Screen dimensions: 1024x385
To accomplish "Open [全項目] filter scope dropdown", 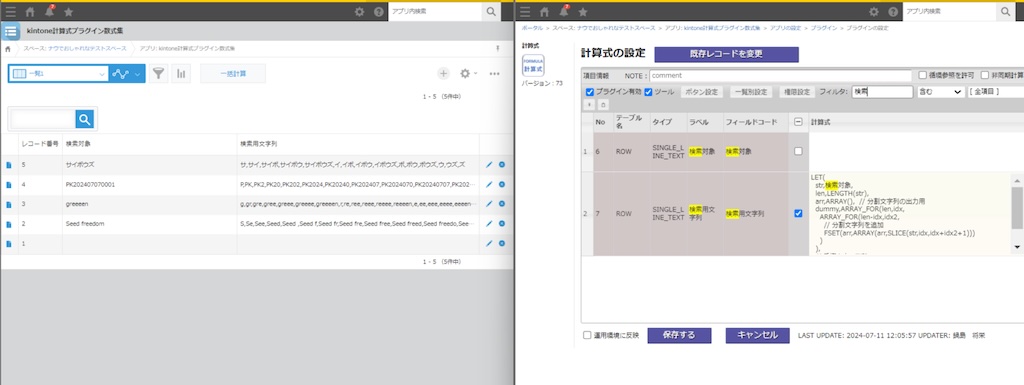I will point(995,92).
